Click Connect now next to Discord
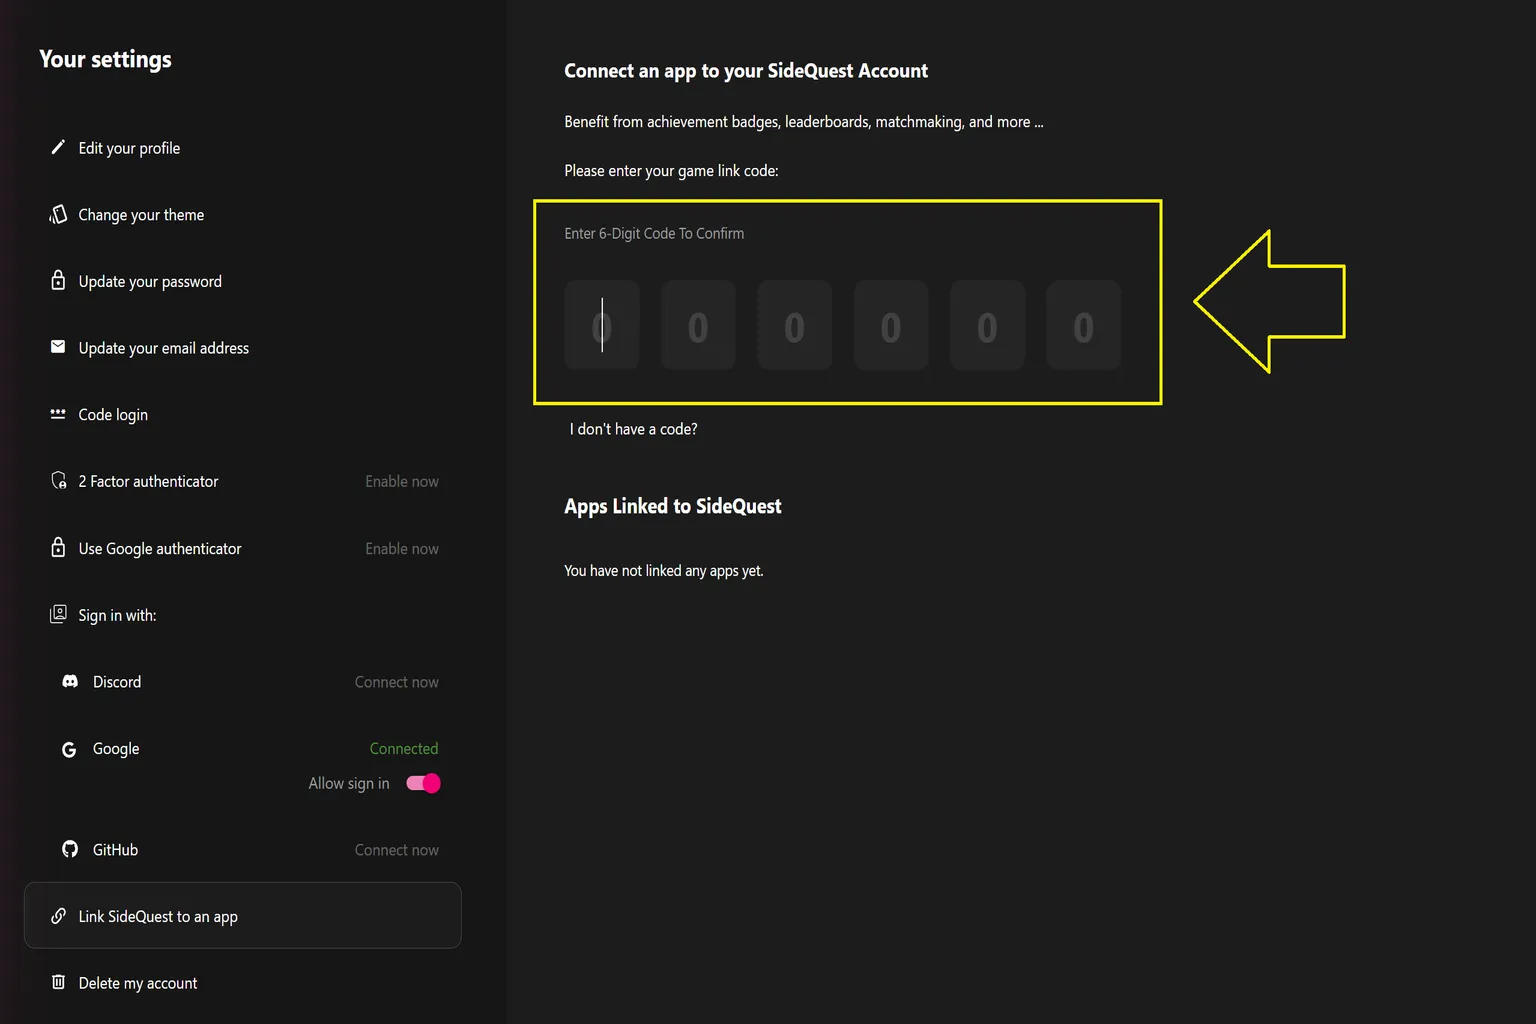The image size is (1536, 1024). 397,682
